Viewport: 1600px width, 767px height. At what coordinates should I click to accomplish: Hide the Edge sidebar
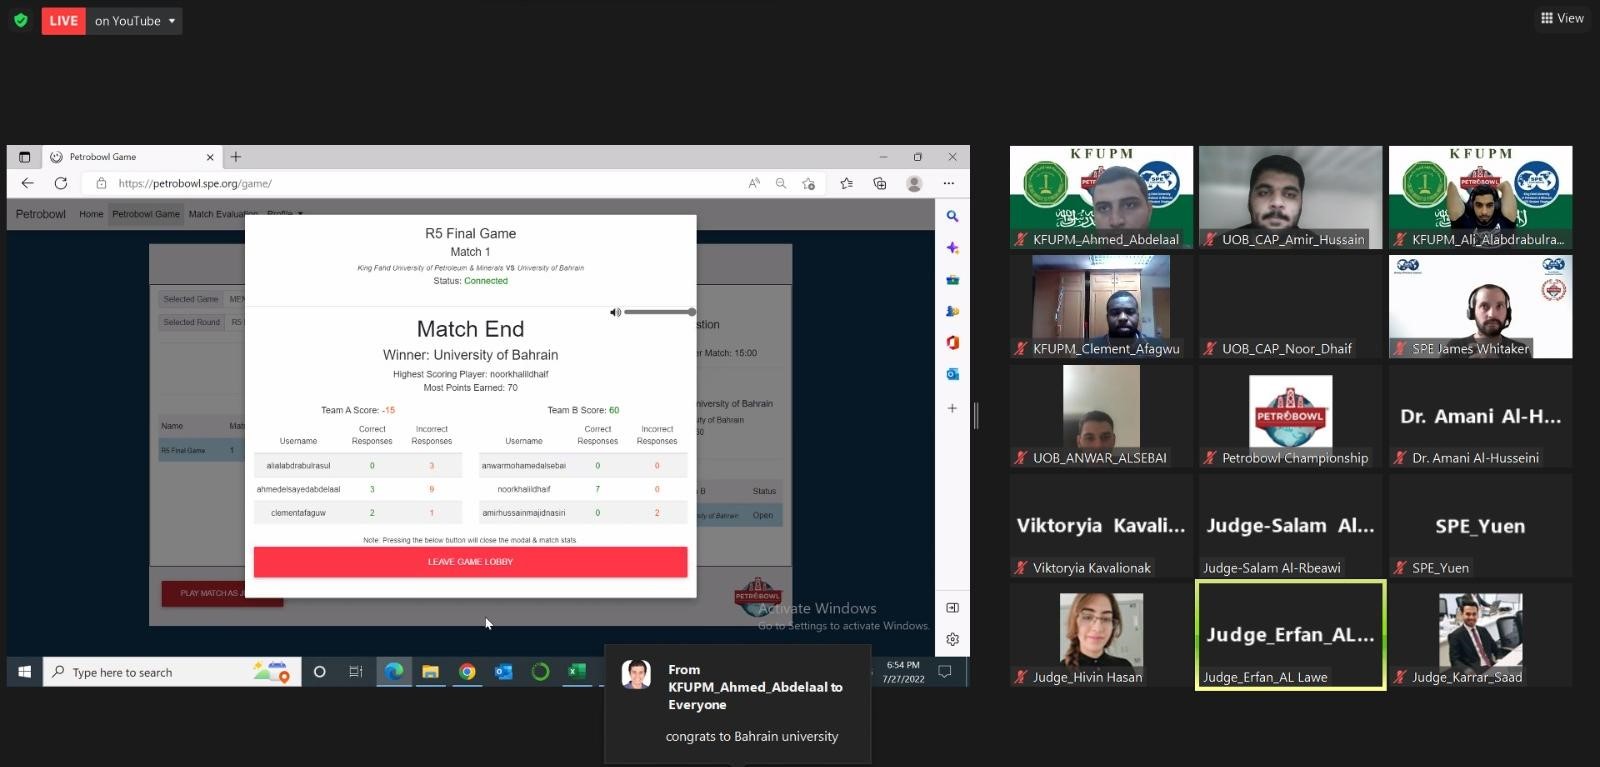[952, 607]
